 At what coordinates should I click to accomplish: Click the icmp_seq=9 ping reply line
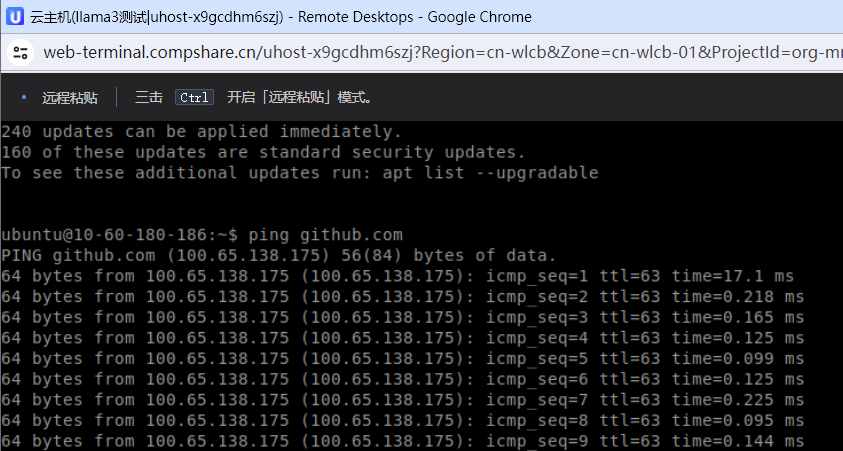click(x=403, y=441)
